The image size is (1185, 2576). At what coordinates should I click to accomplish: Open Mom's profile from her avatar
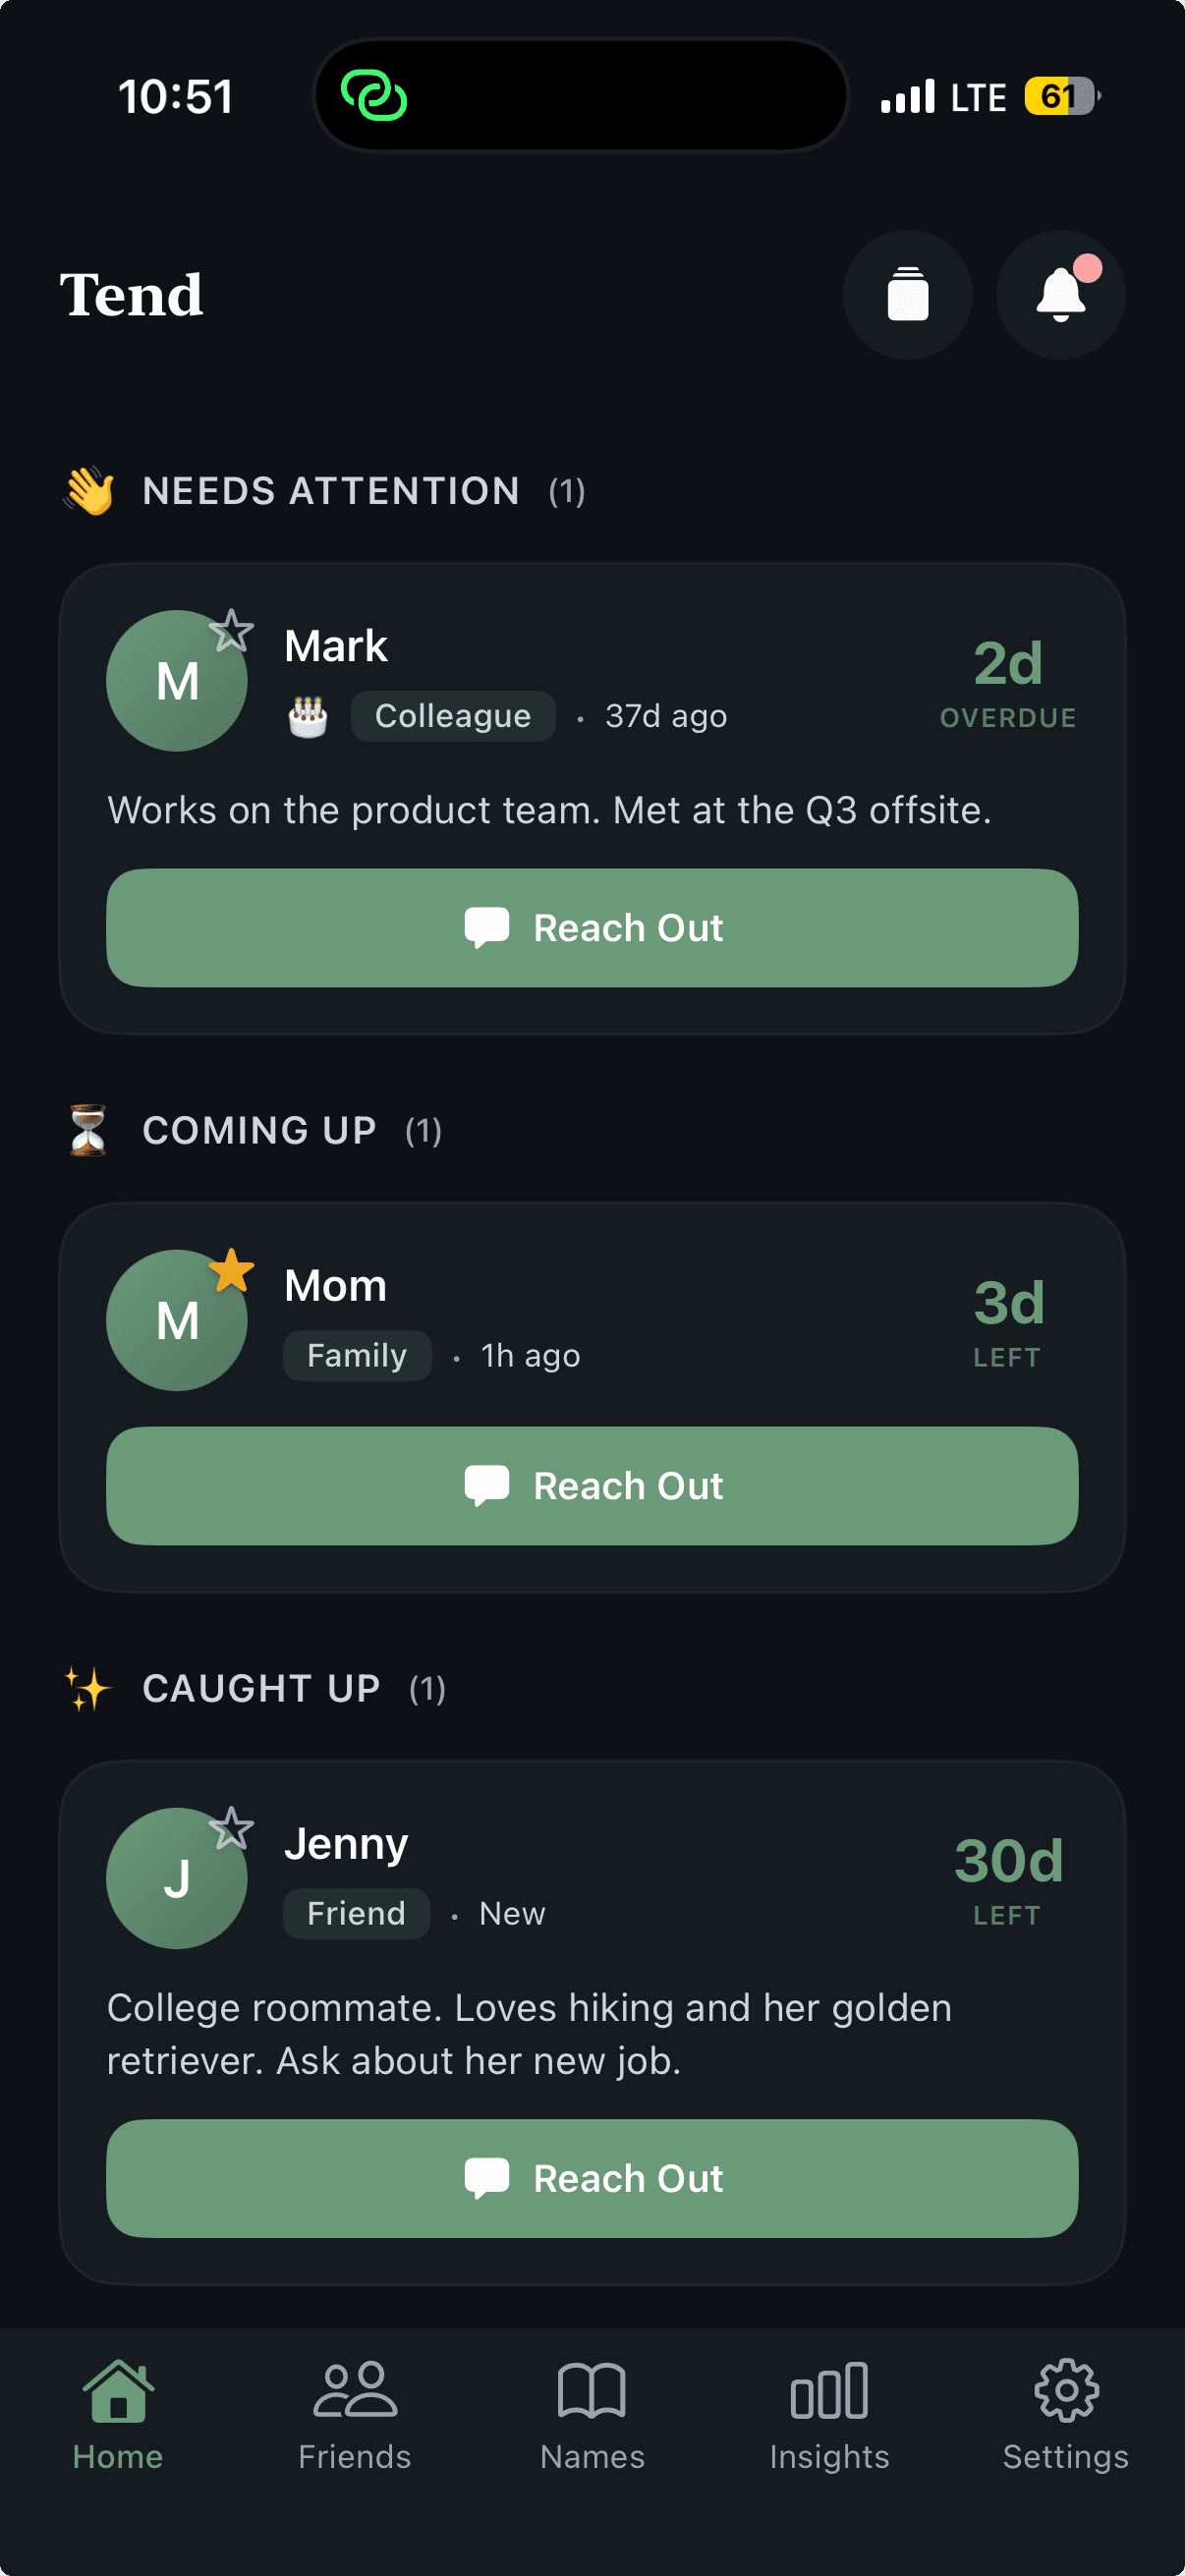click(x=176, y=1320)
